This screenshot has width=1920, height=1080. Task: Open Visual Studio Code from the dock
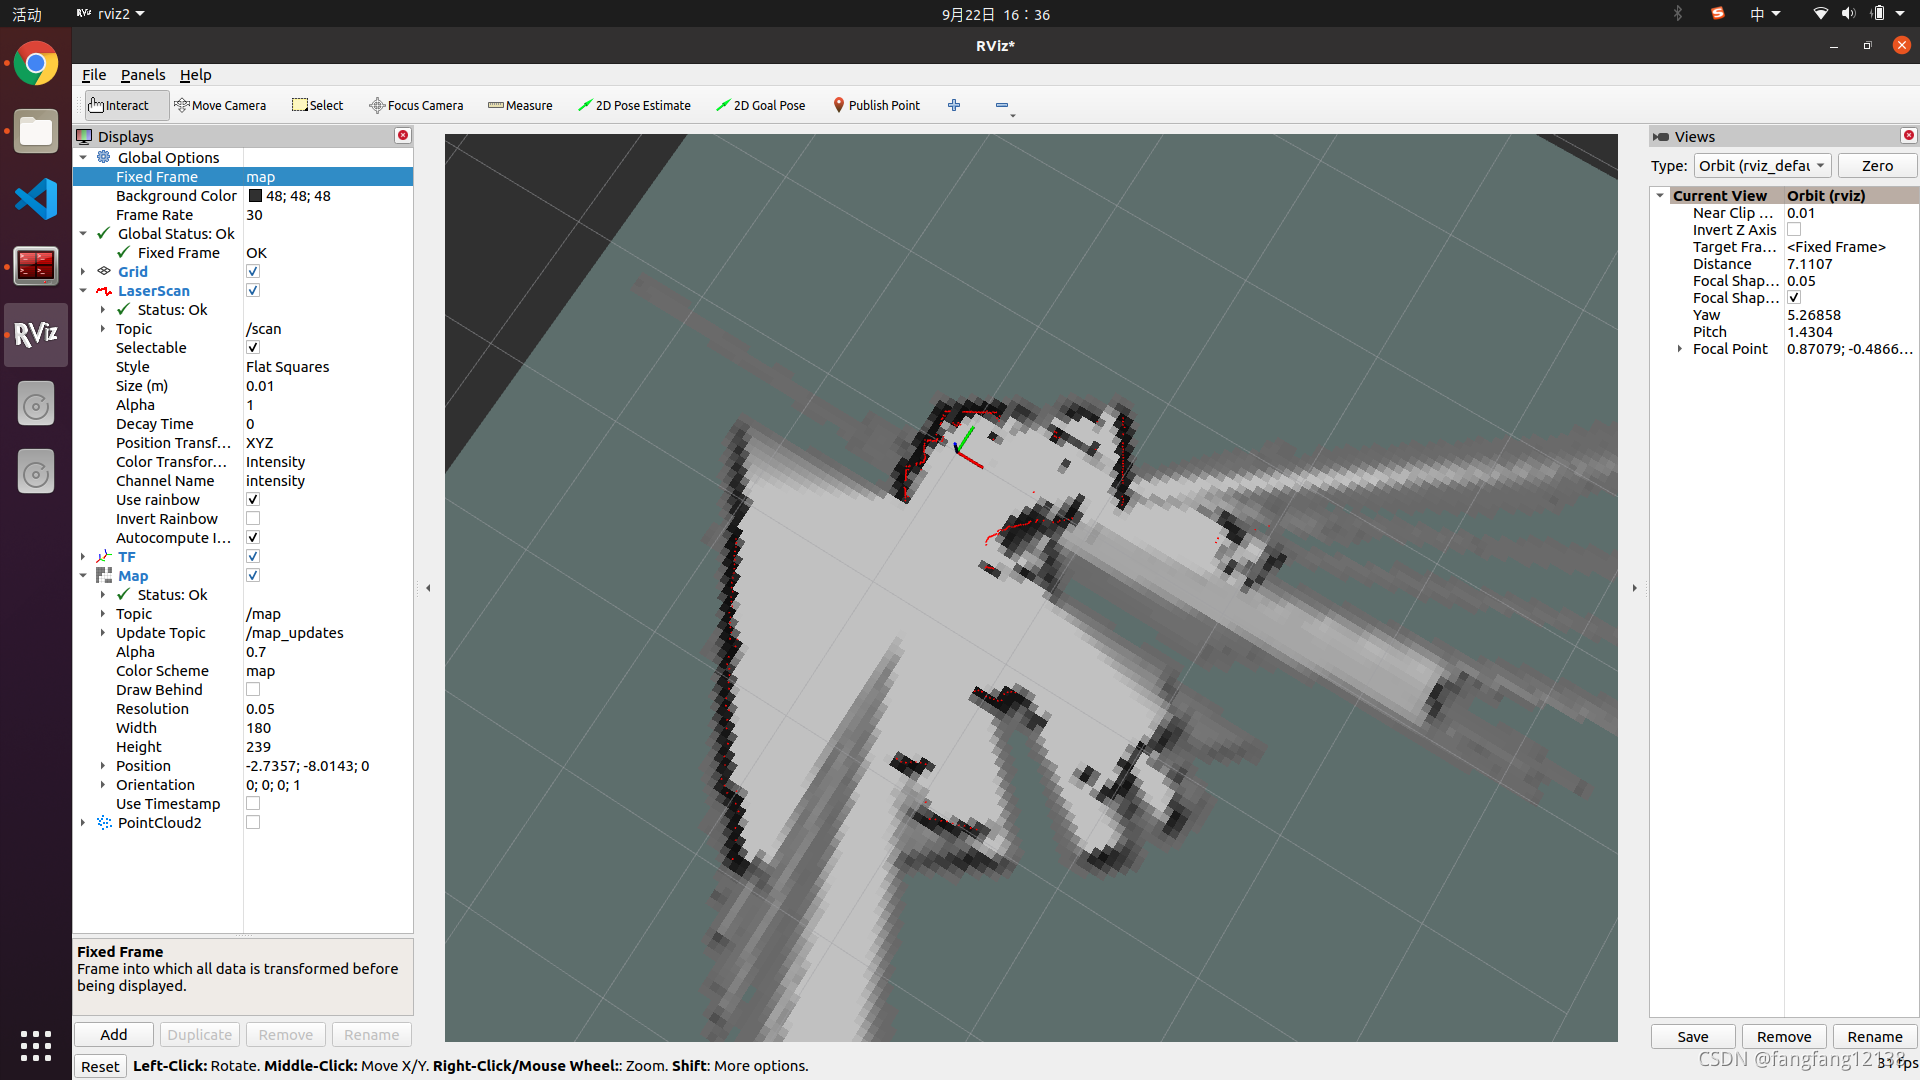pos(36,199)
